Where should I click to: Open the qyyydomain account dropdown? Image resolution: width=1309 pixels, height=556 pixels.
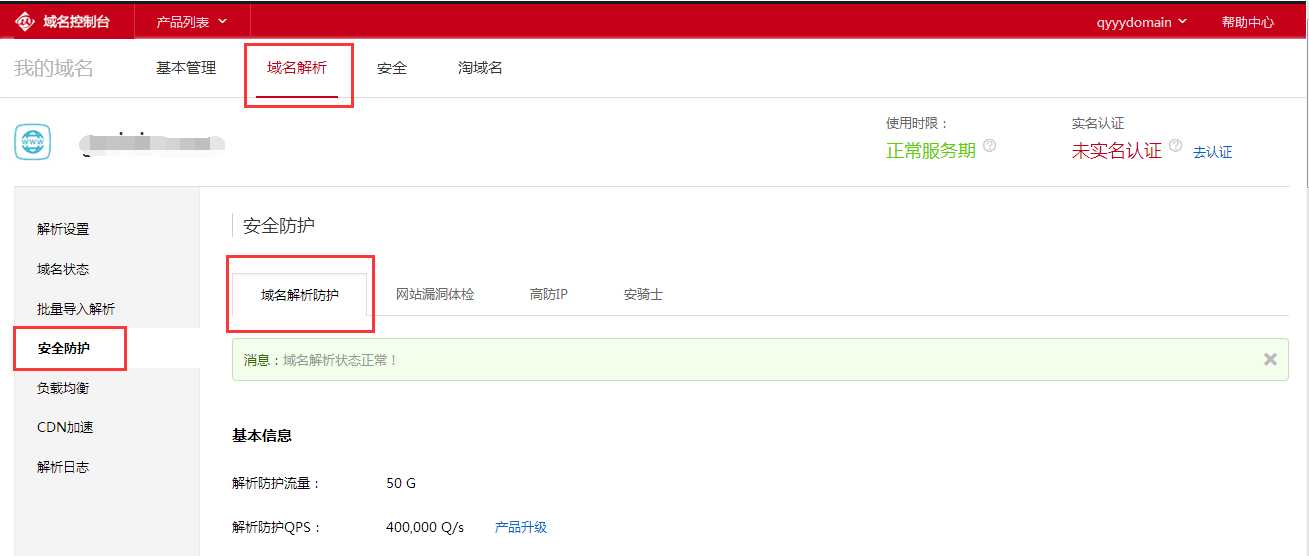(x=1141, y=22)
